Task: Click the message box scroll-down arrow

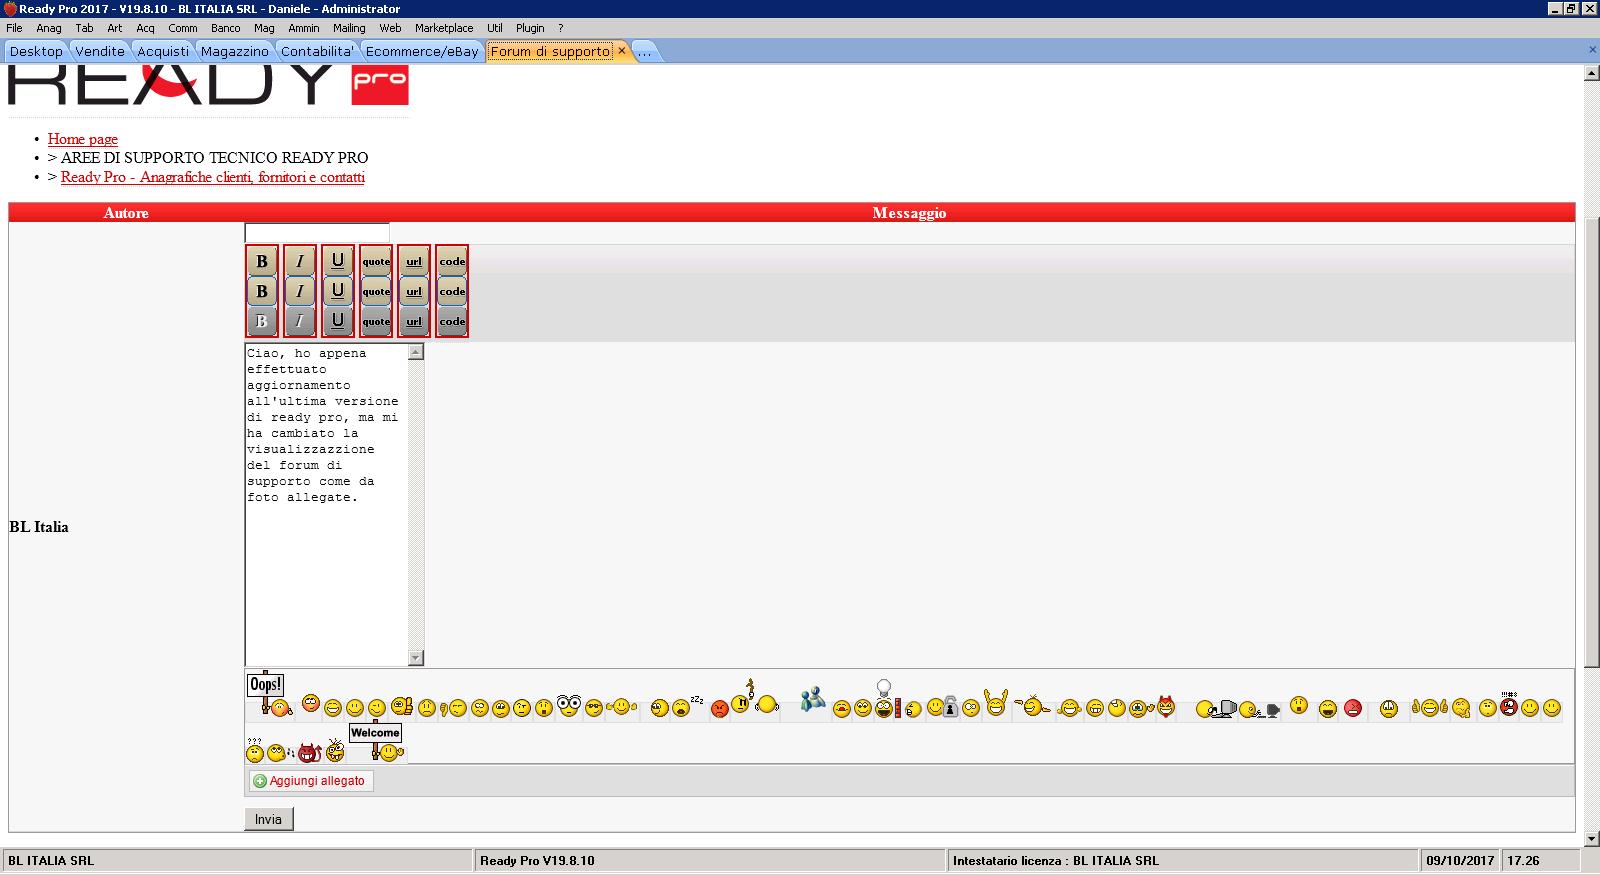Action: (416, 658)
